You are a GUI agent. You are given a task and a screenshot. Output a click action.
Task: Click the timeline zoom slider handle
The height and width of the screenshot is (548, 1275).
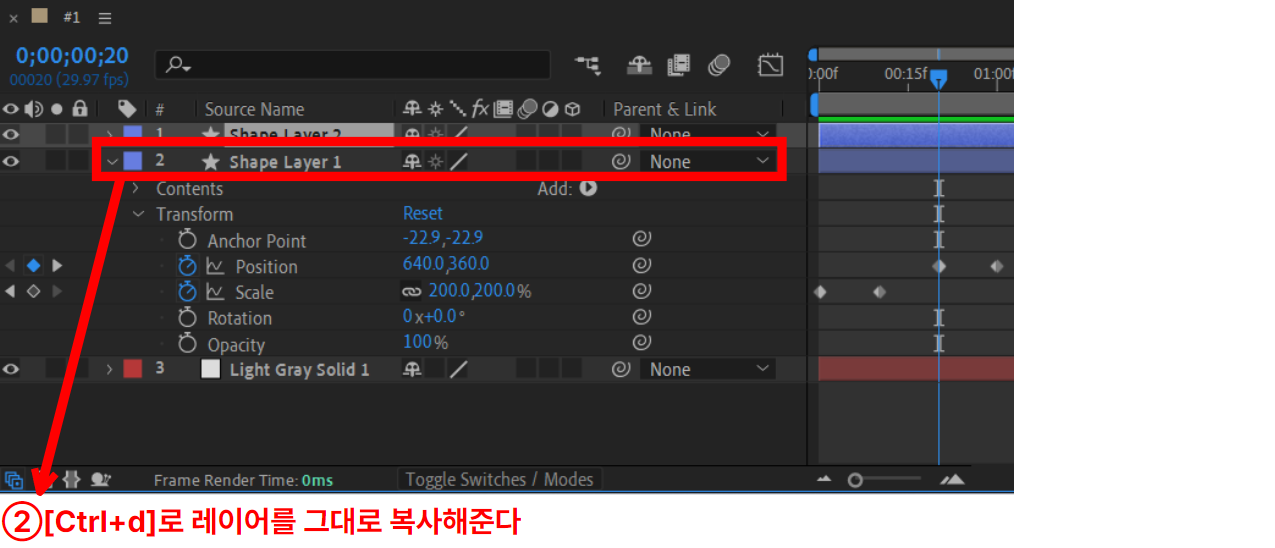[x=855, y=480]
